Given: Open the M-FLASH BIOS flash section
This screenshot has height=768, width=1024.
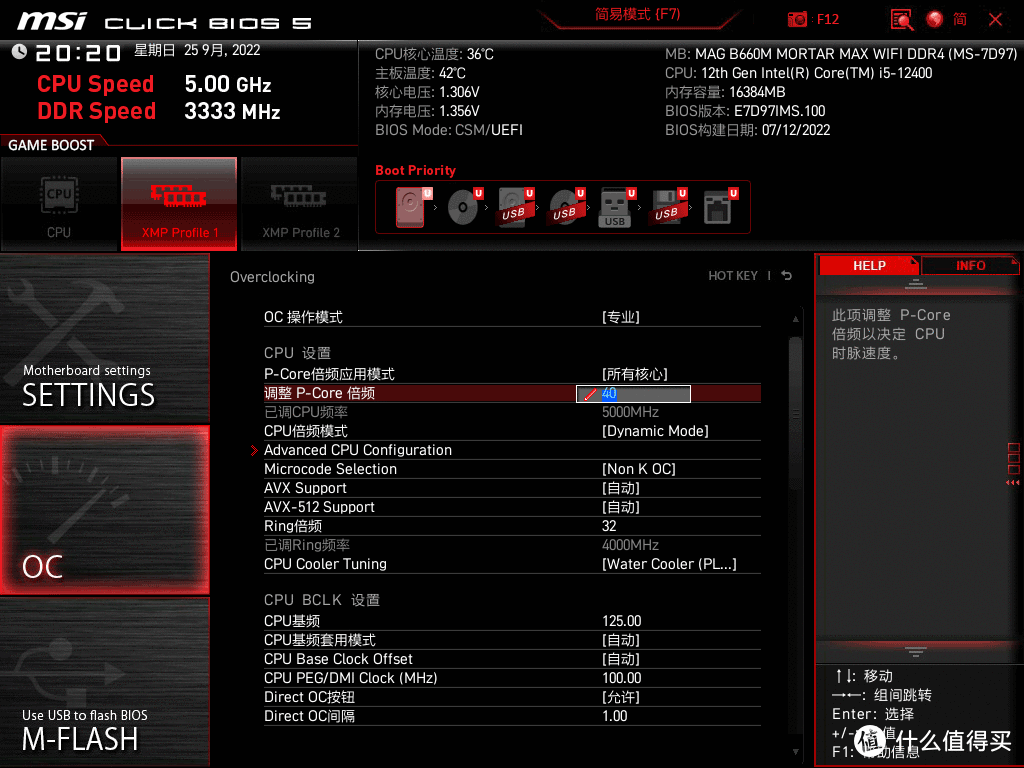Looking at the screenshot, I should [x=104, y=682].
